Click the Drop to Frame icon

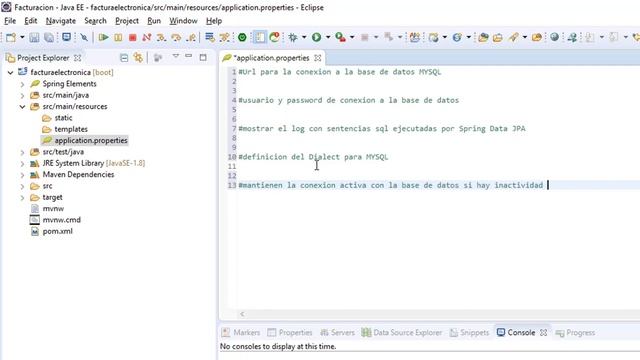coord(210,38)
